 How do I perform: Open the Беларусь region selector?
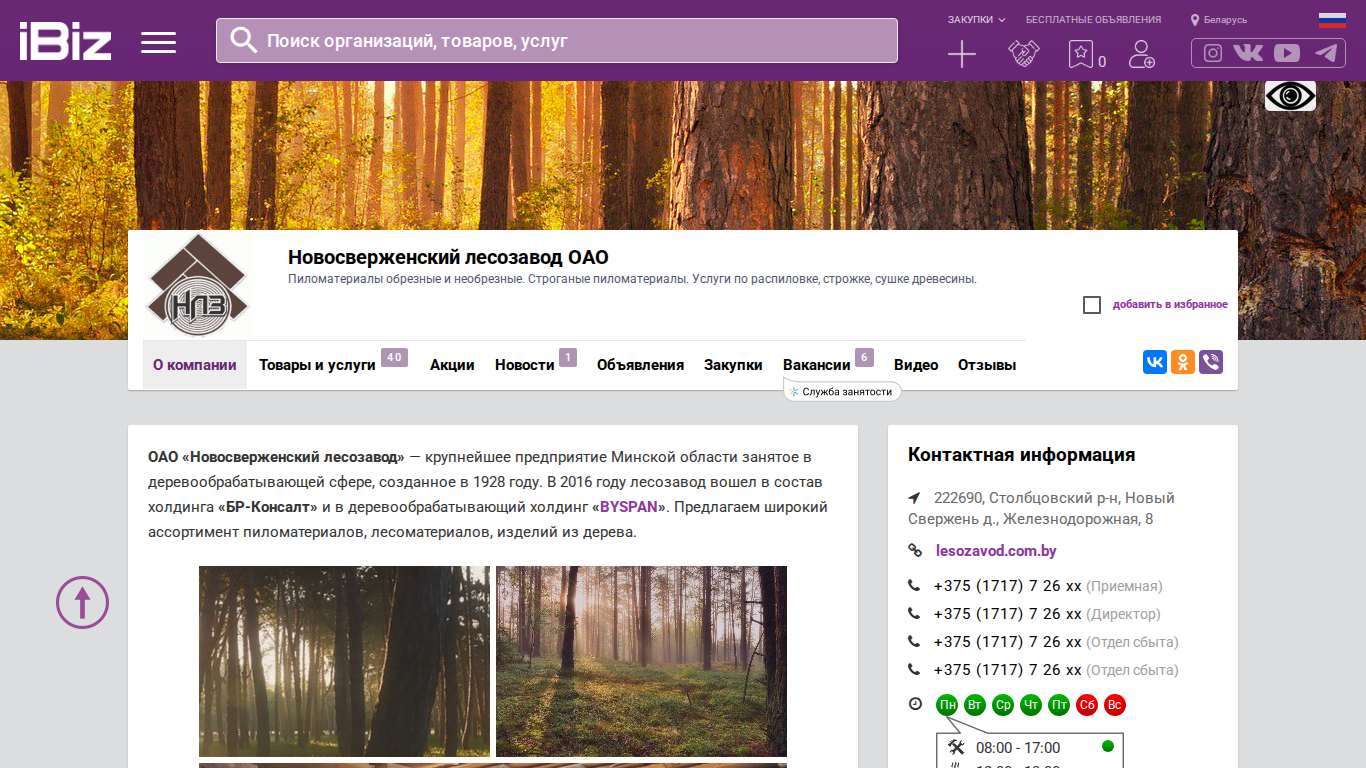point(1219,20)
